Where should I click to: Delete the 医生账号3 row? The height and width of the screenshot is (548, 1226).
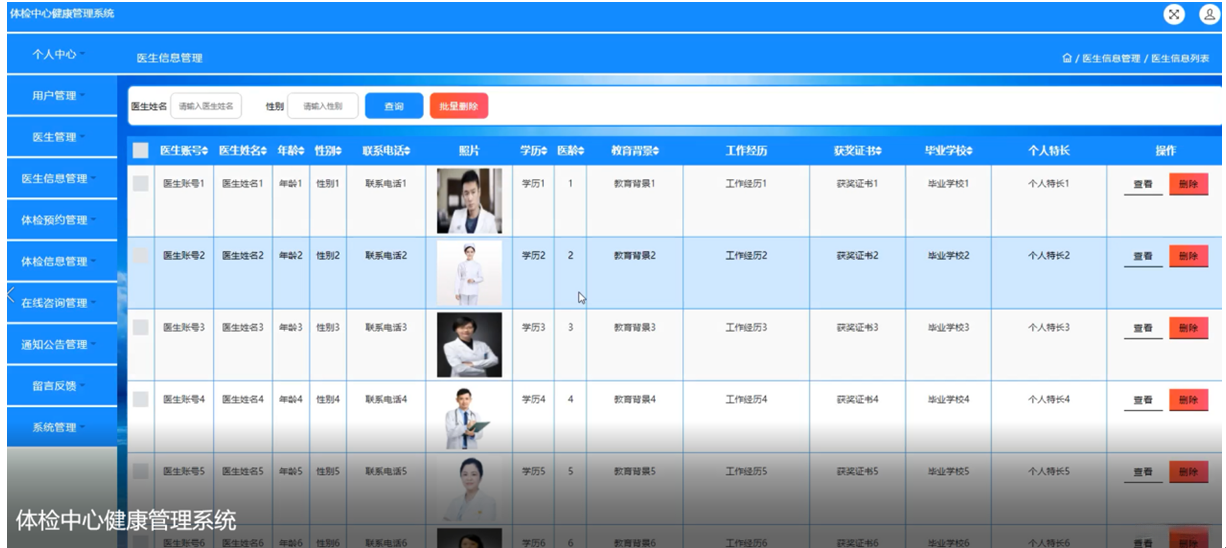click(1188, 327)
